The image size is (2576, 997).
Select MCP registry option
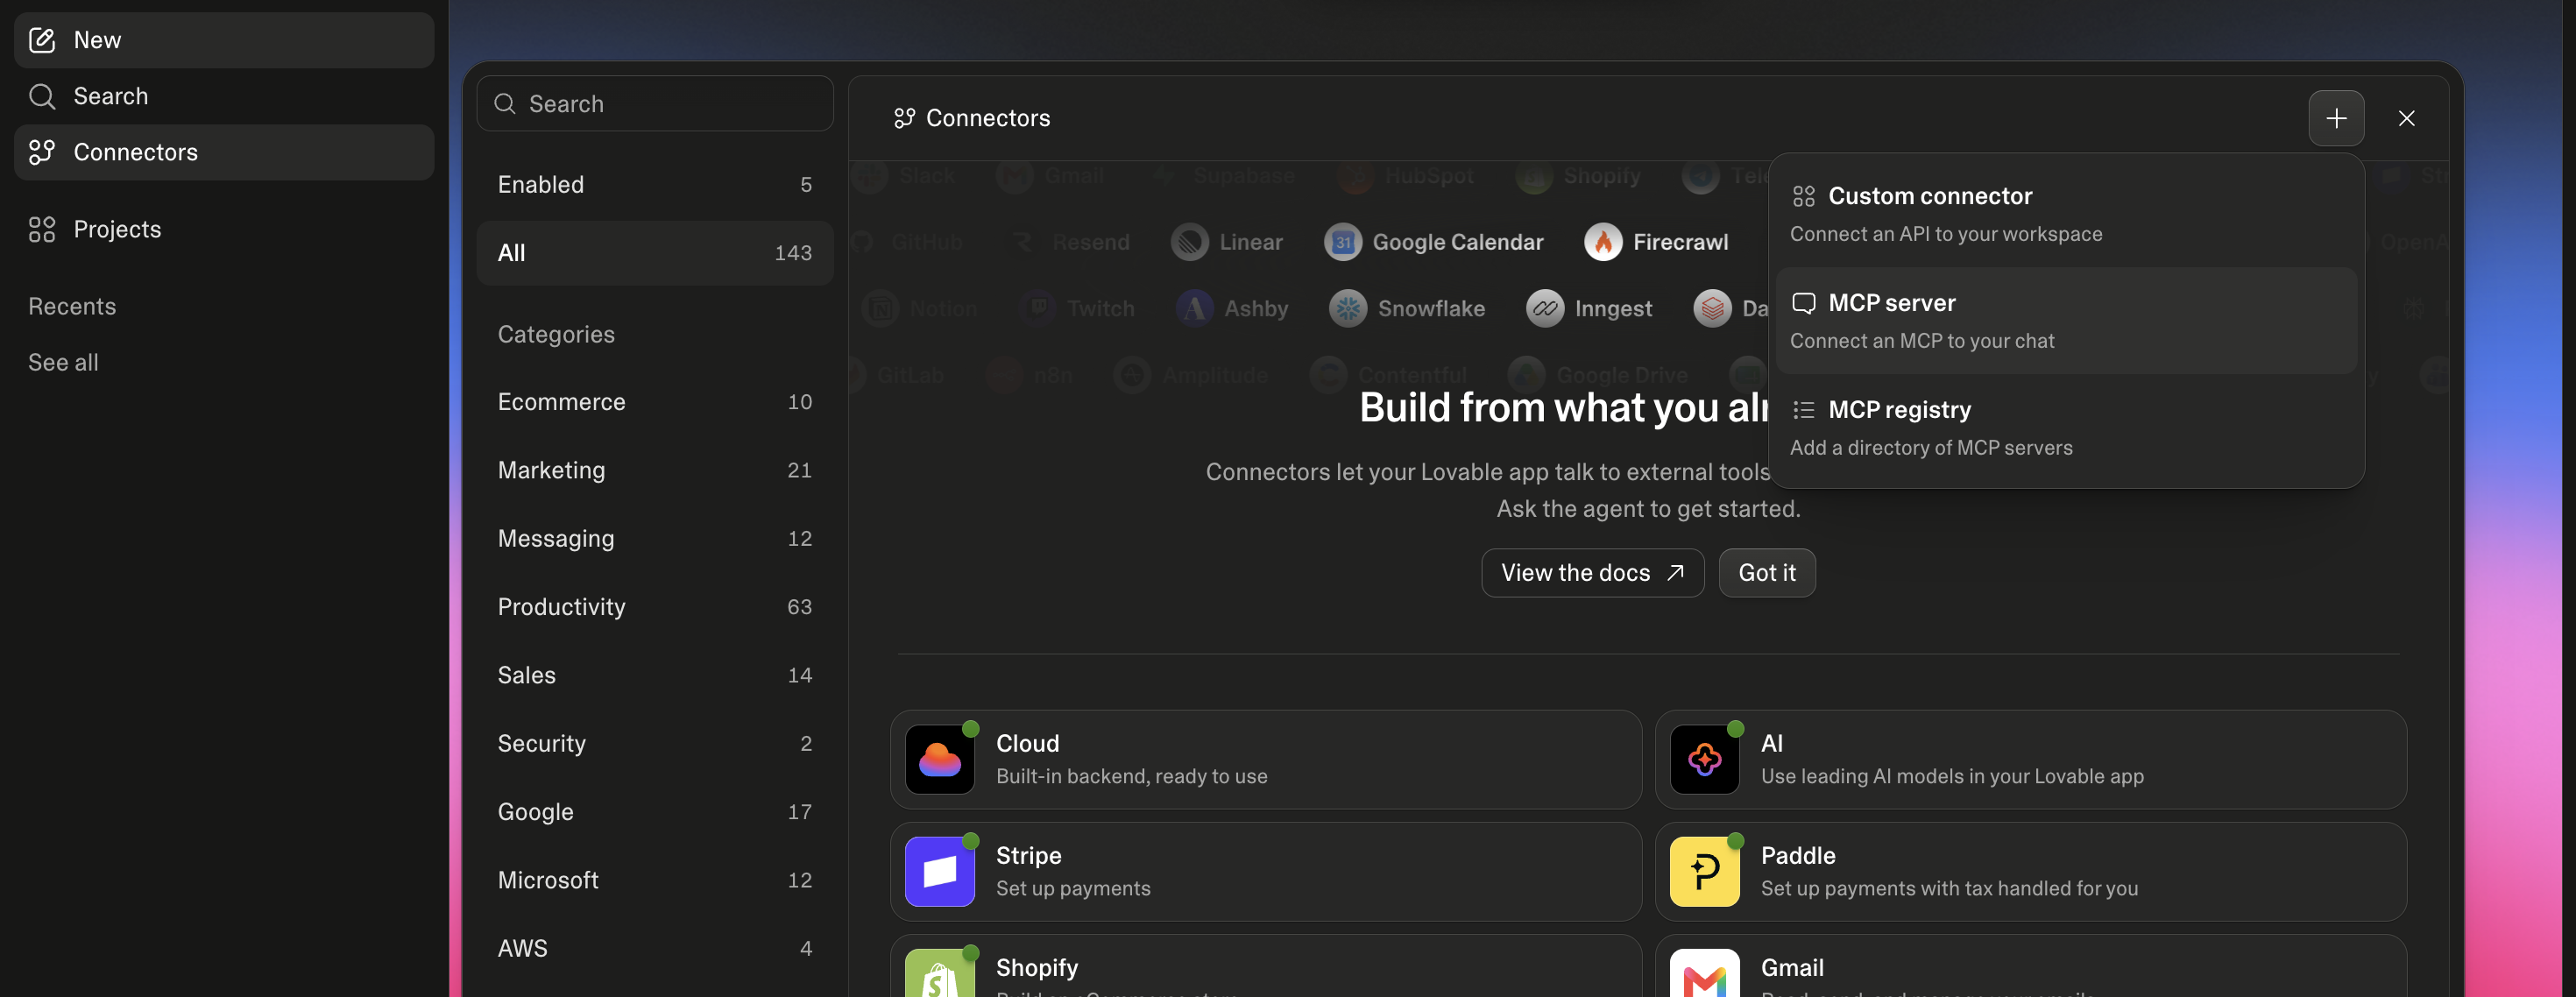click(x=2066, y=427)
